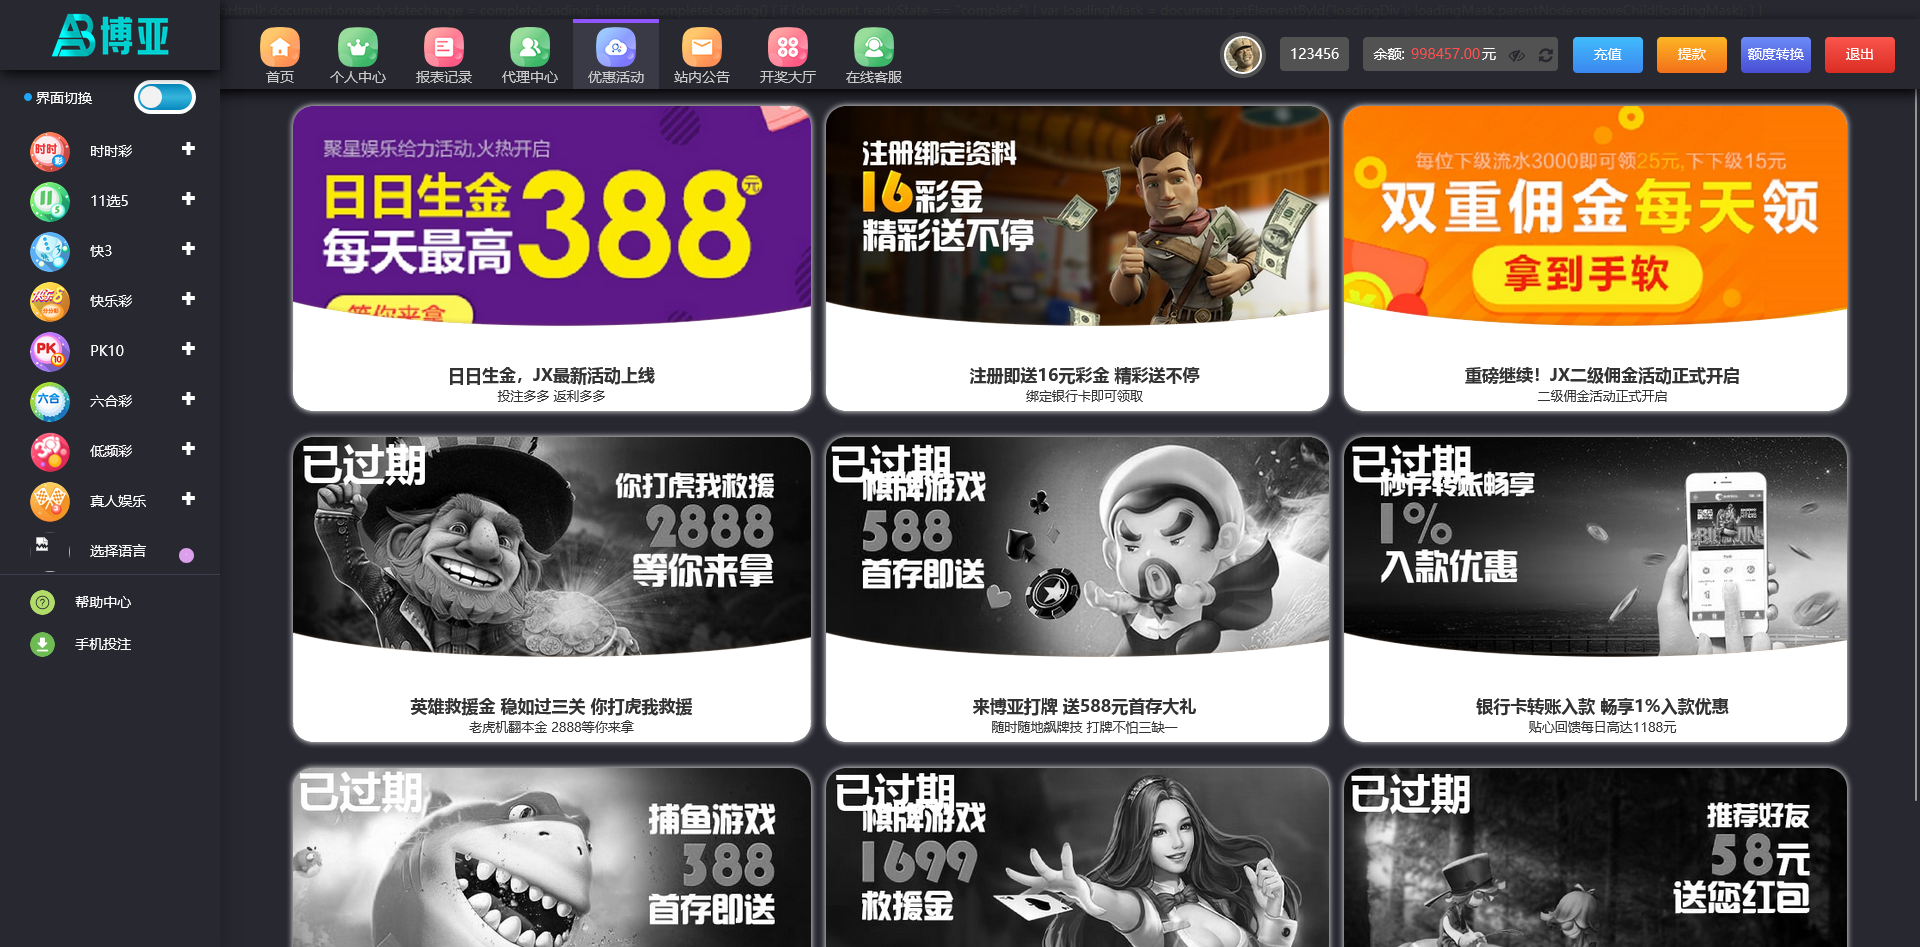Expand 六合彩 with the plus sign
Screen dimensions: 1920x947
[188, 399]
